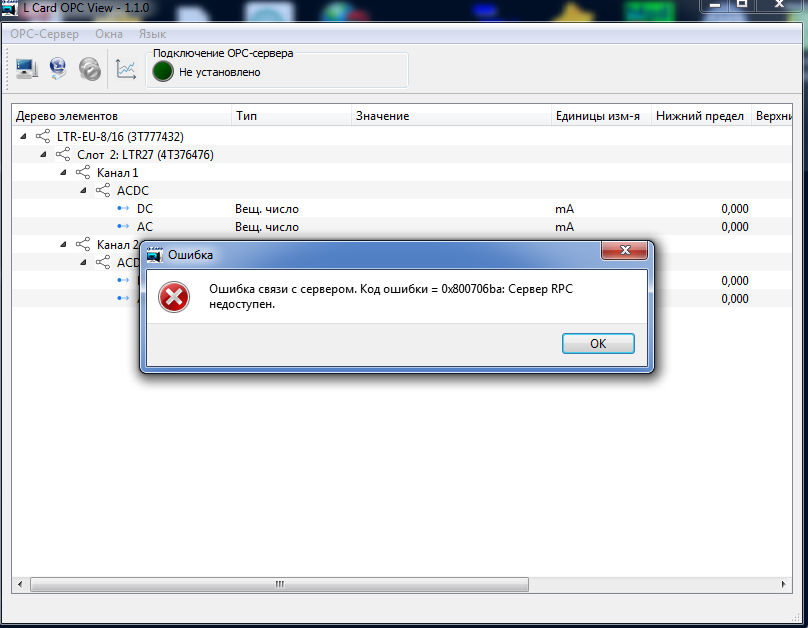Confirm the error with the OK button
This screenshot has height=628, width=808.
(598, 344)
